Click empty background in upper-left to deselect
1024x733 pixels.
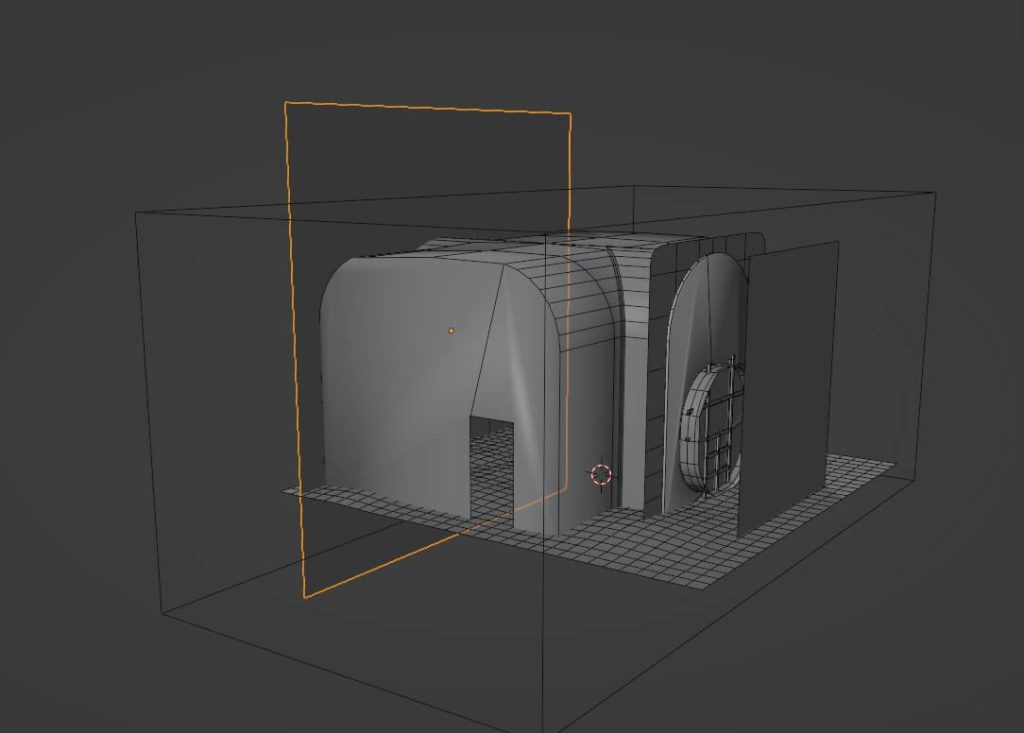(100, 80)
